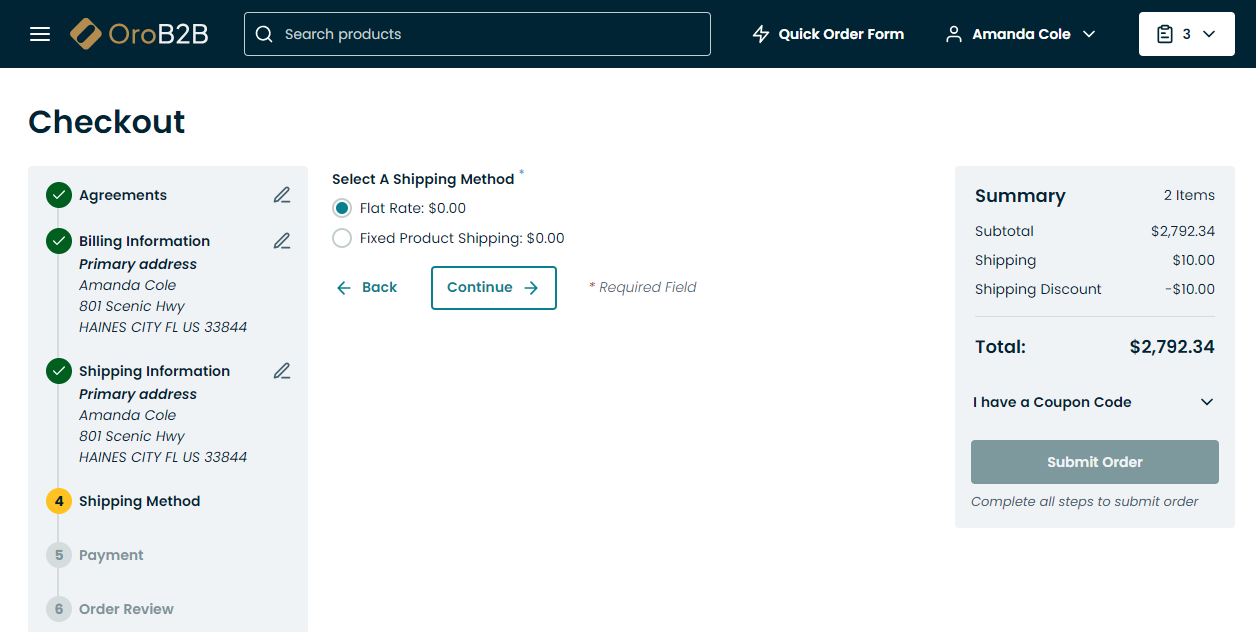1256x632 pixels.
Task: Open the shopping list dropdown chevron
Action: click(x=1209, y=34)
